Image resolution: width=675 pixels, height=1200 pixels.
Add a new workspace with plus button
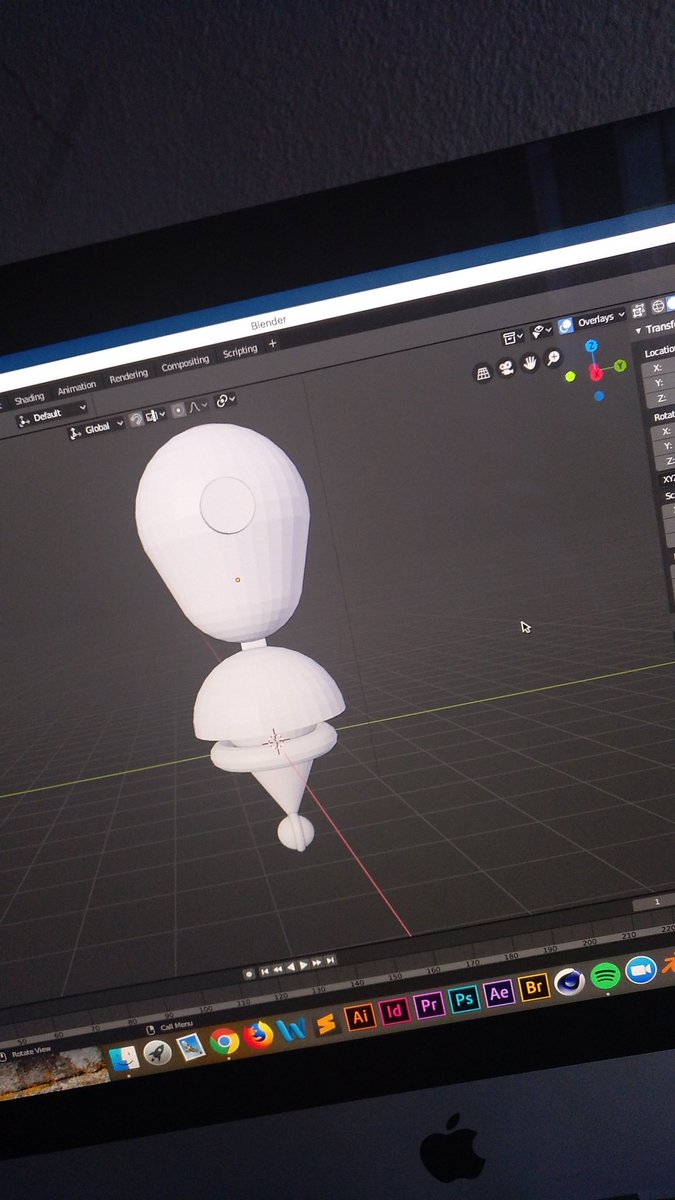(273, 343)
